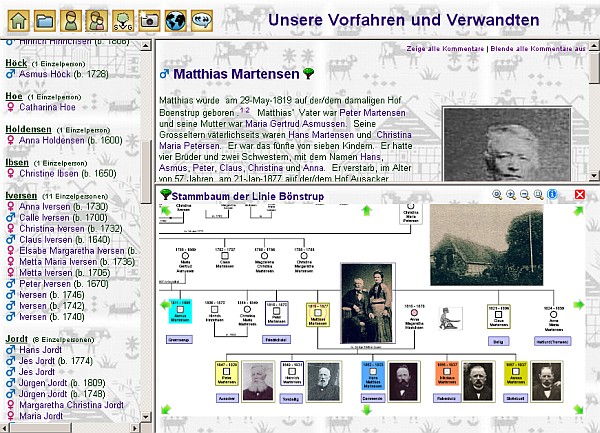The image size is (600, 433).
Task: Open the speech bubble comments icon
Action: pyautogui.click(x=202, y=21)
